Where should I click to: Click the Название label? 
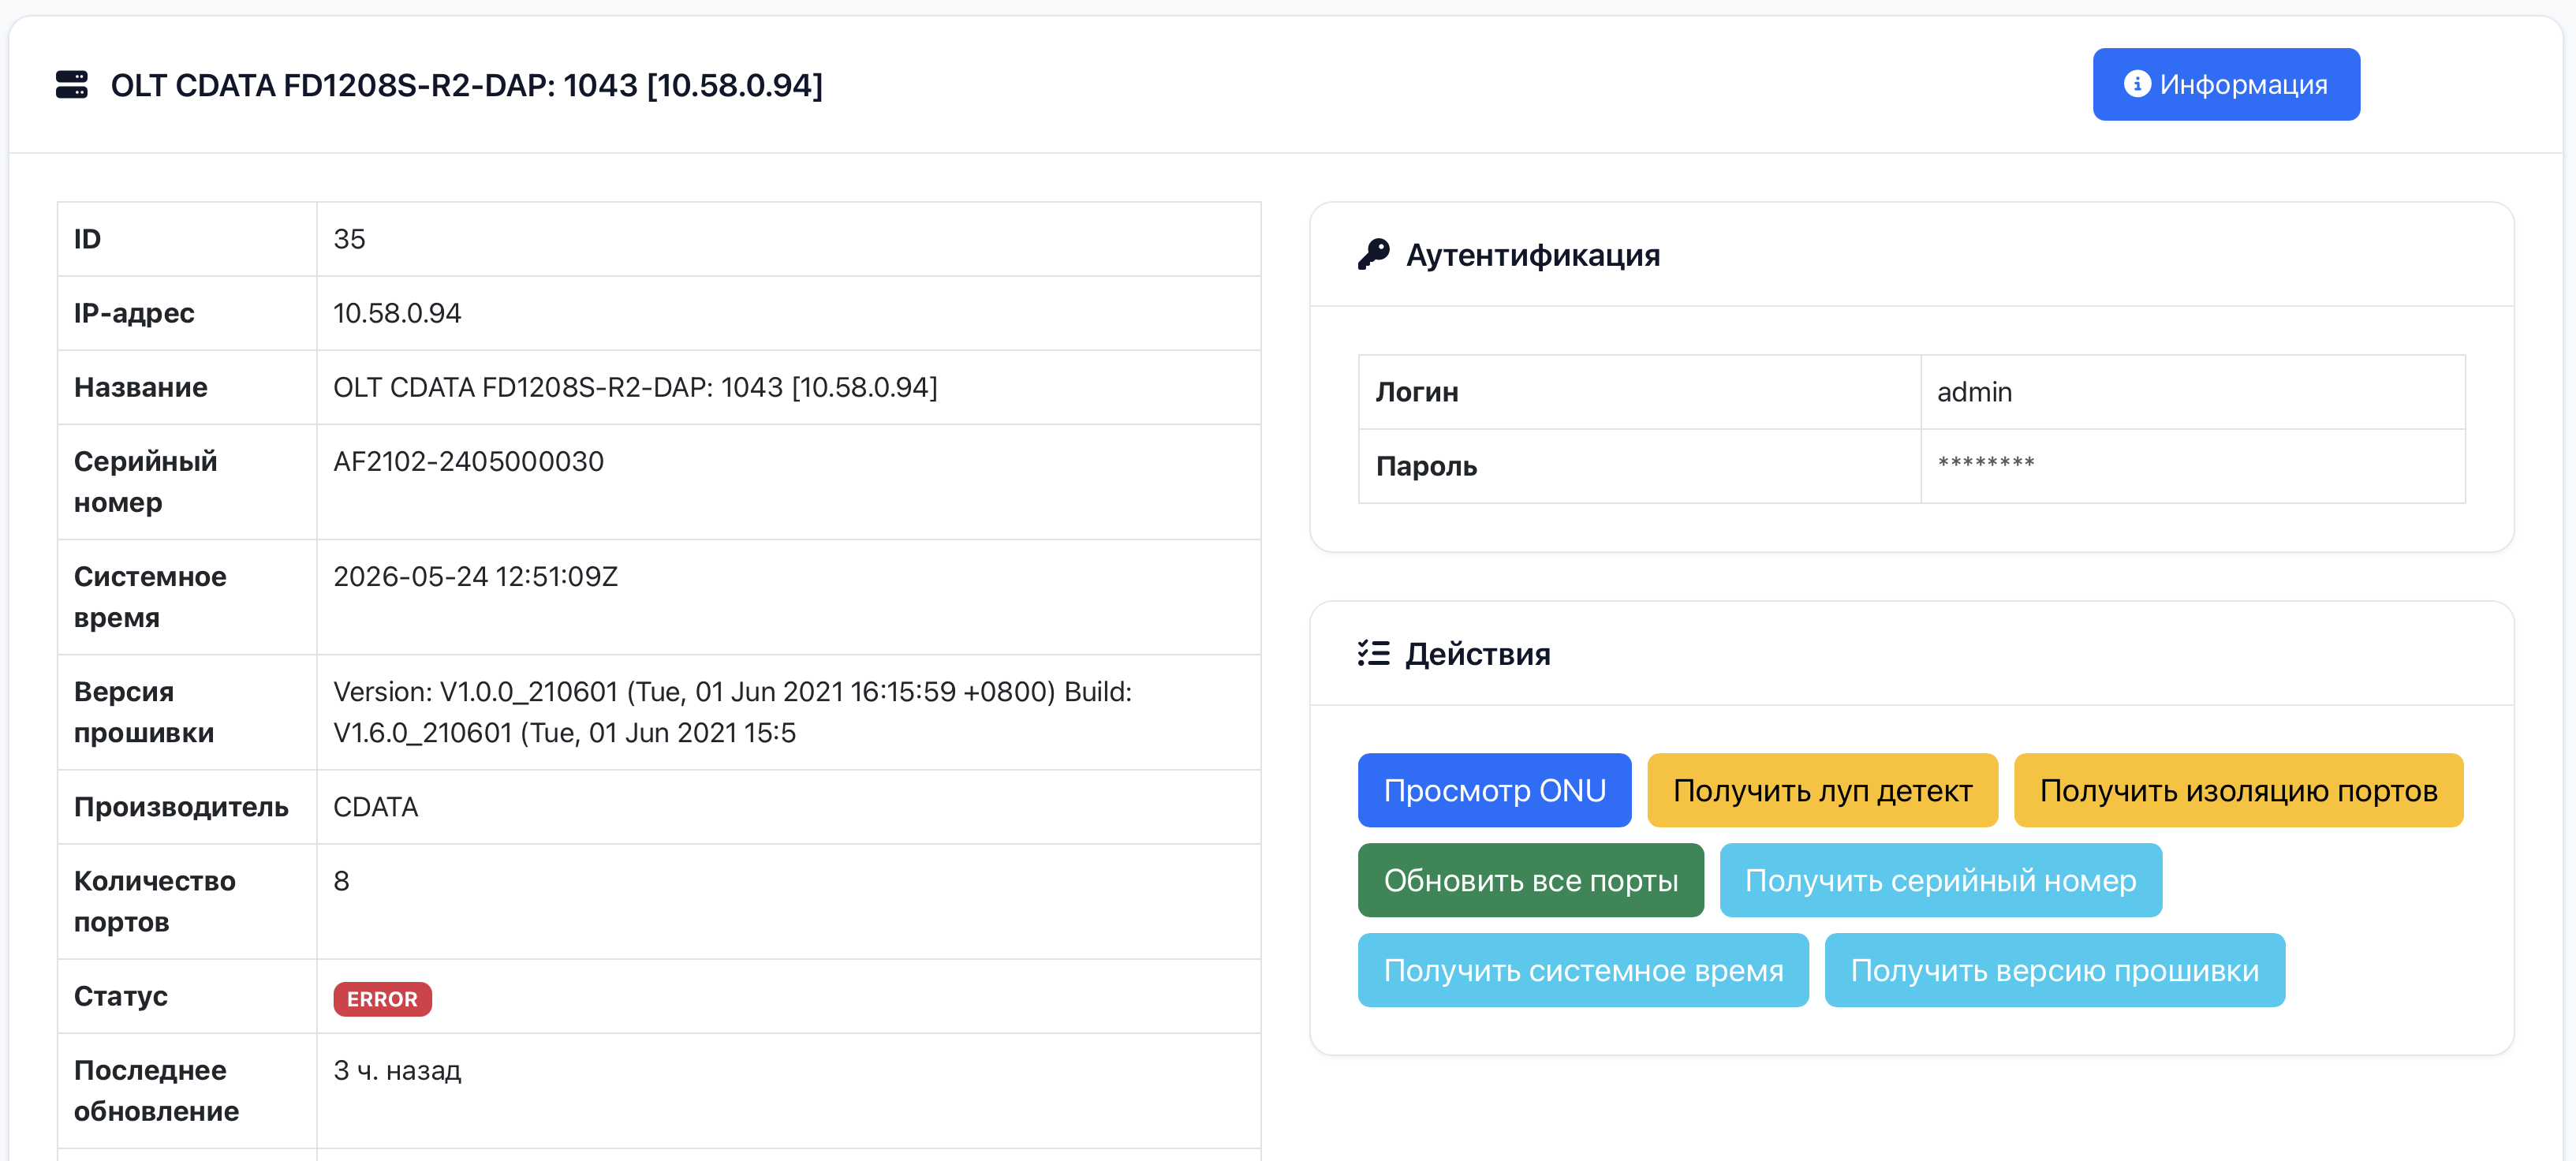[141, 387]
